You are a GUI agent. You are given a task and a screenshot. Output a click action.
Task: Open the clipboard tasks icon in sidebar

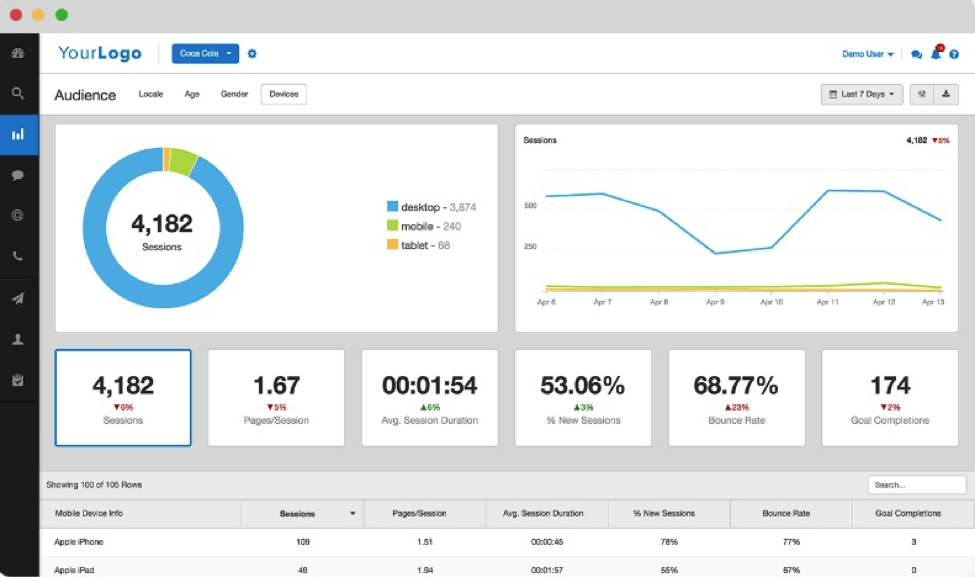click(19, 379)
